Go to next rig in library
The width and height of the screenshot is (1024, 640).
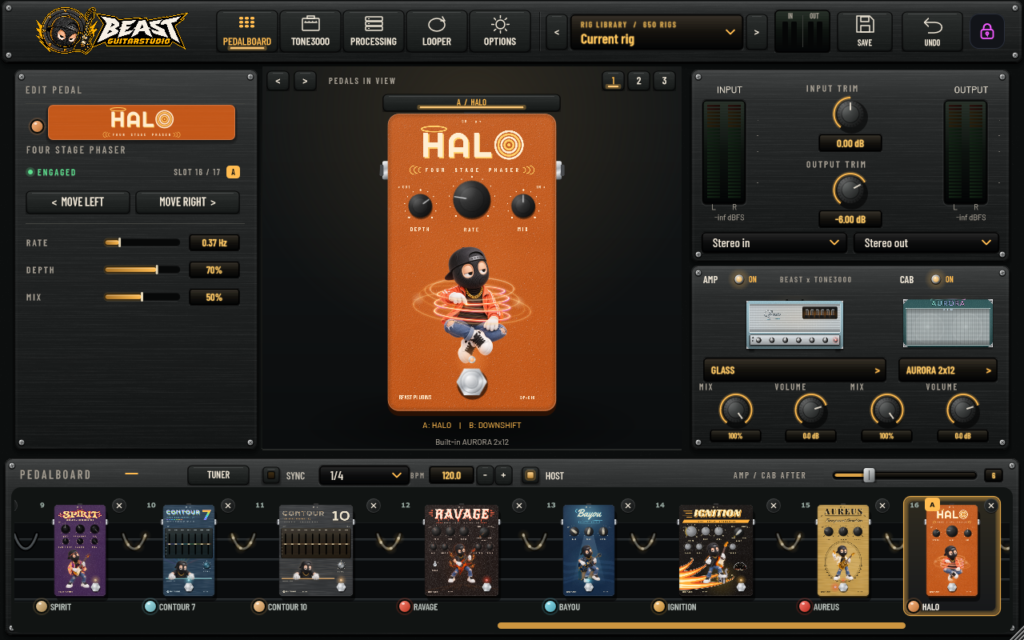click(756, 32)
